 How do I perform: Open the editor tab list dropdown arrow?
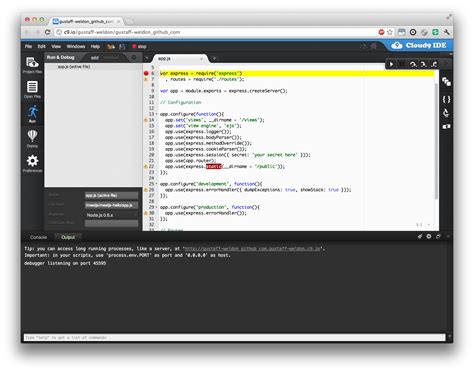[x=147, y=58]
